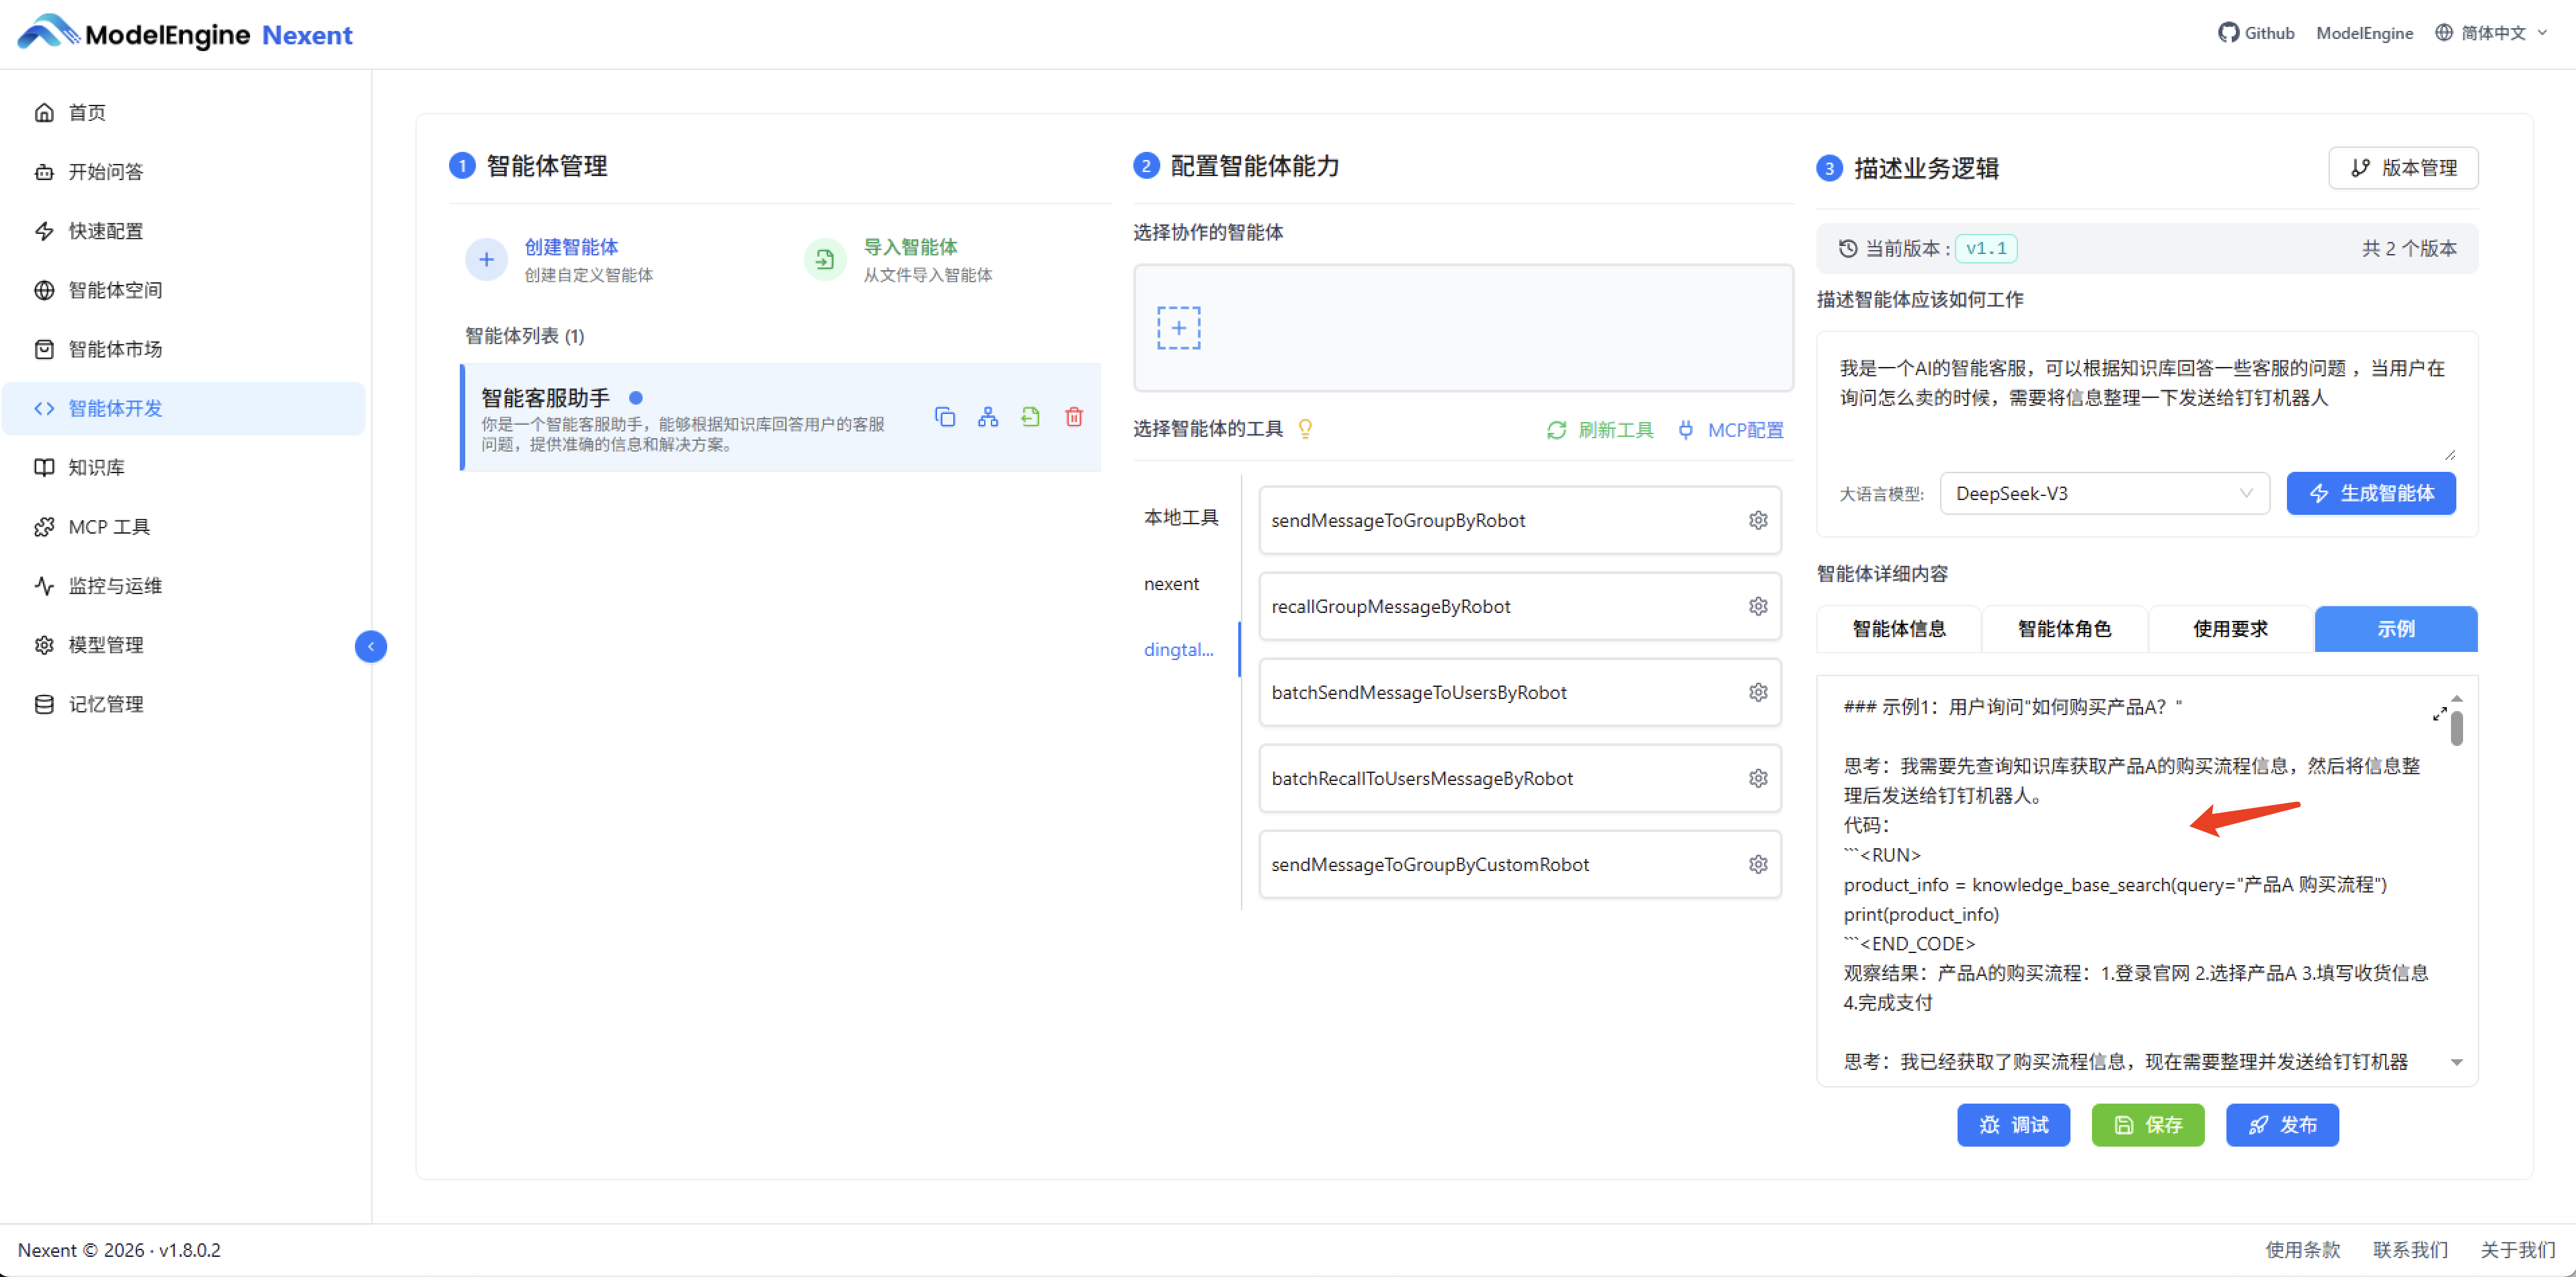Image resolution: width=2576 pixels, height=1277 pixels.
Task: Open the DeepSeek-V3 model dropdown
Action: point(2104,493)
